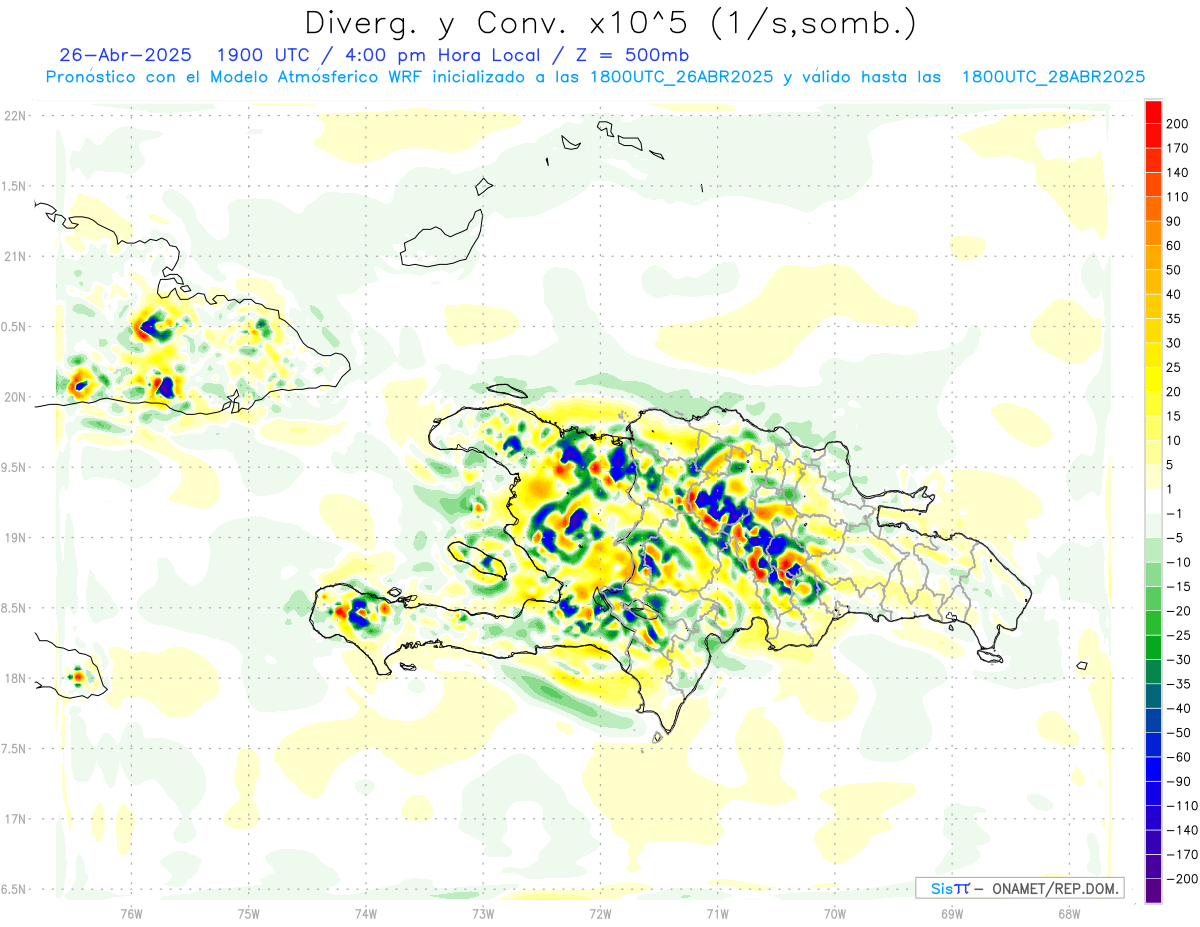1200x927 pixels.
Task: Click the '21N' latitude label
Action: [x=14, y=257]
